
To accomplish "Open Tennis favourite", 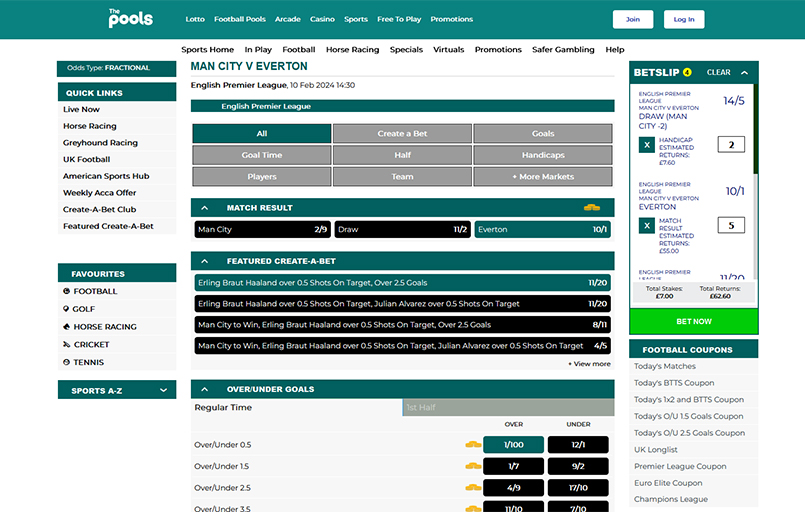I will pos(83,362).
